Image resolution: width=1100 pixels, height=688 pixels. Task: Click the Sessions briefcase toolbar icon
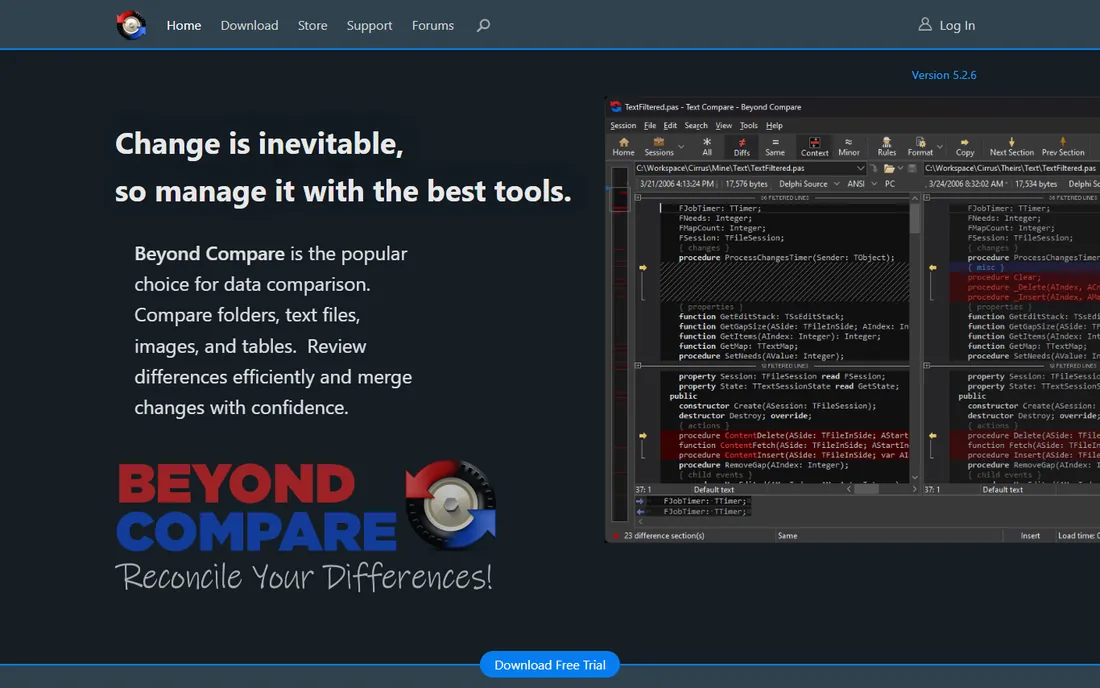point(658,147)
